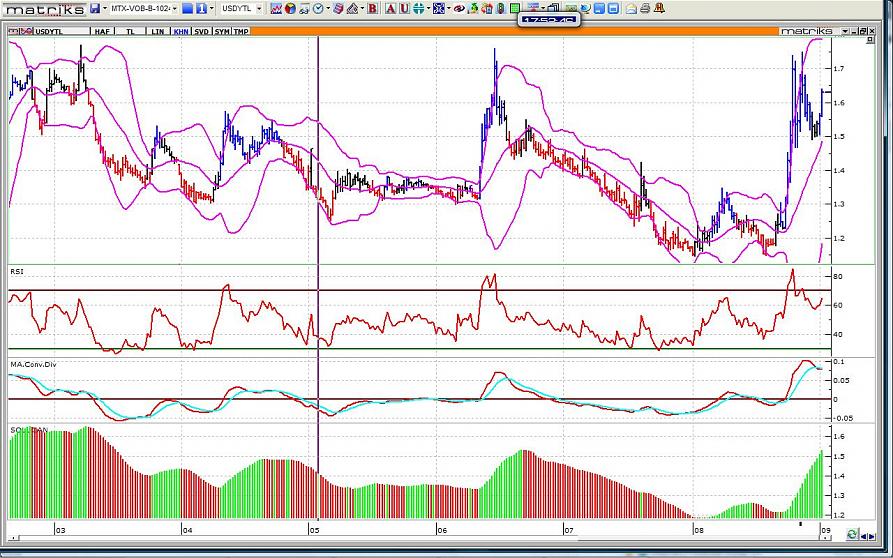
Task: Click the green grid toolbar icon
Action: click(515, 8)
